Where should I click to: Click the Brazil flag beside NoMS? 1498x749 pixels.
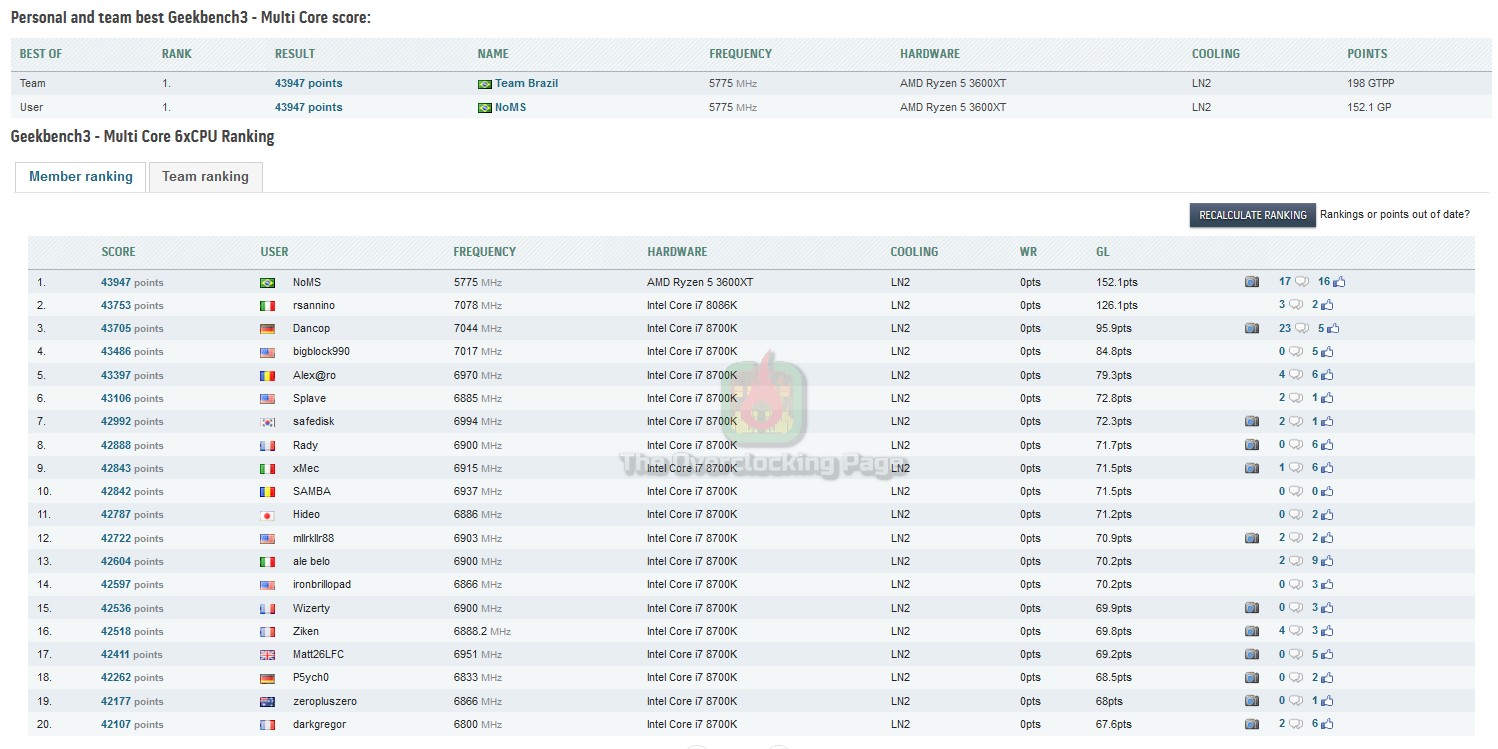(267, 282)
